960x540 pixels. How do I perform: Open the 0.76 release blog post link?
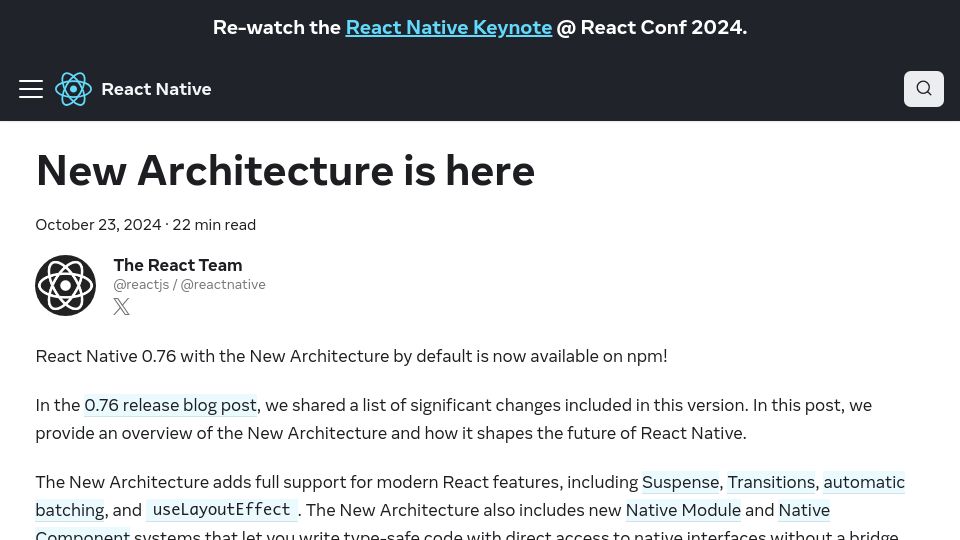pyautogui.click(x=170, y=405)
